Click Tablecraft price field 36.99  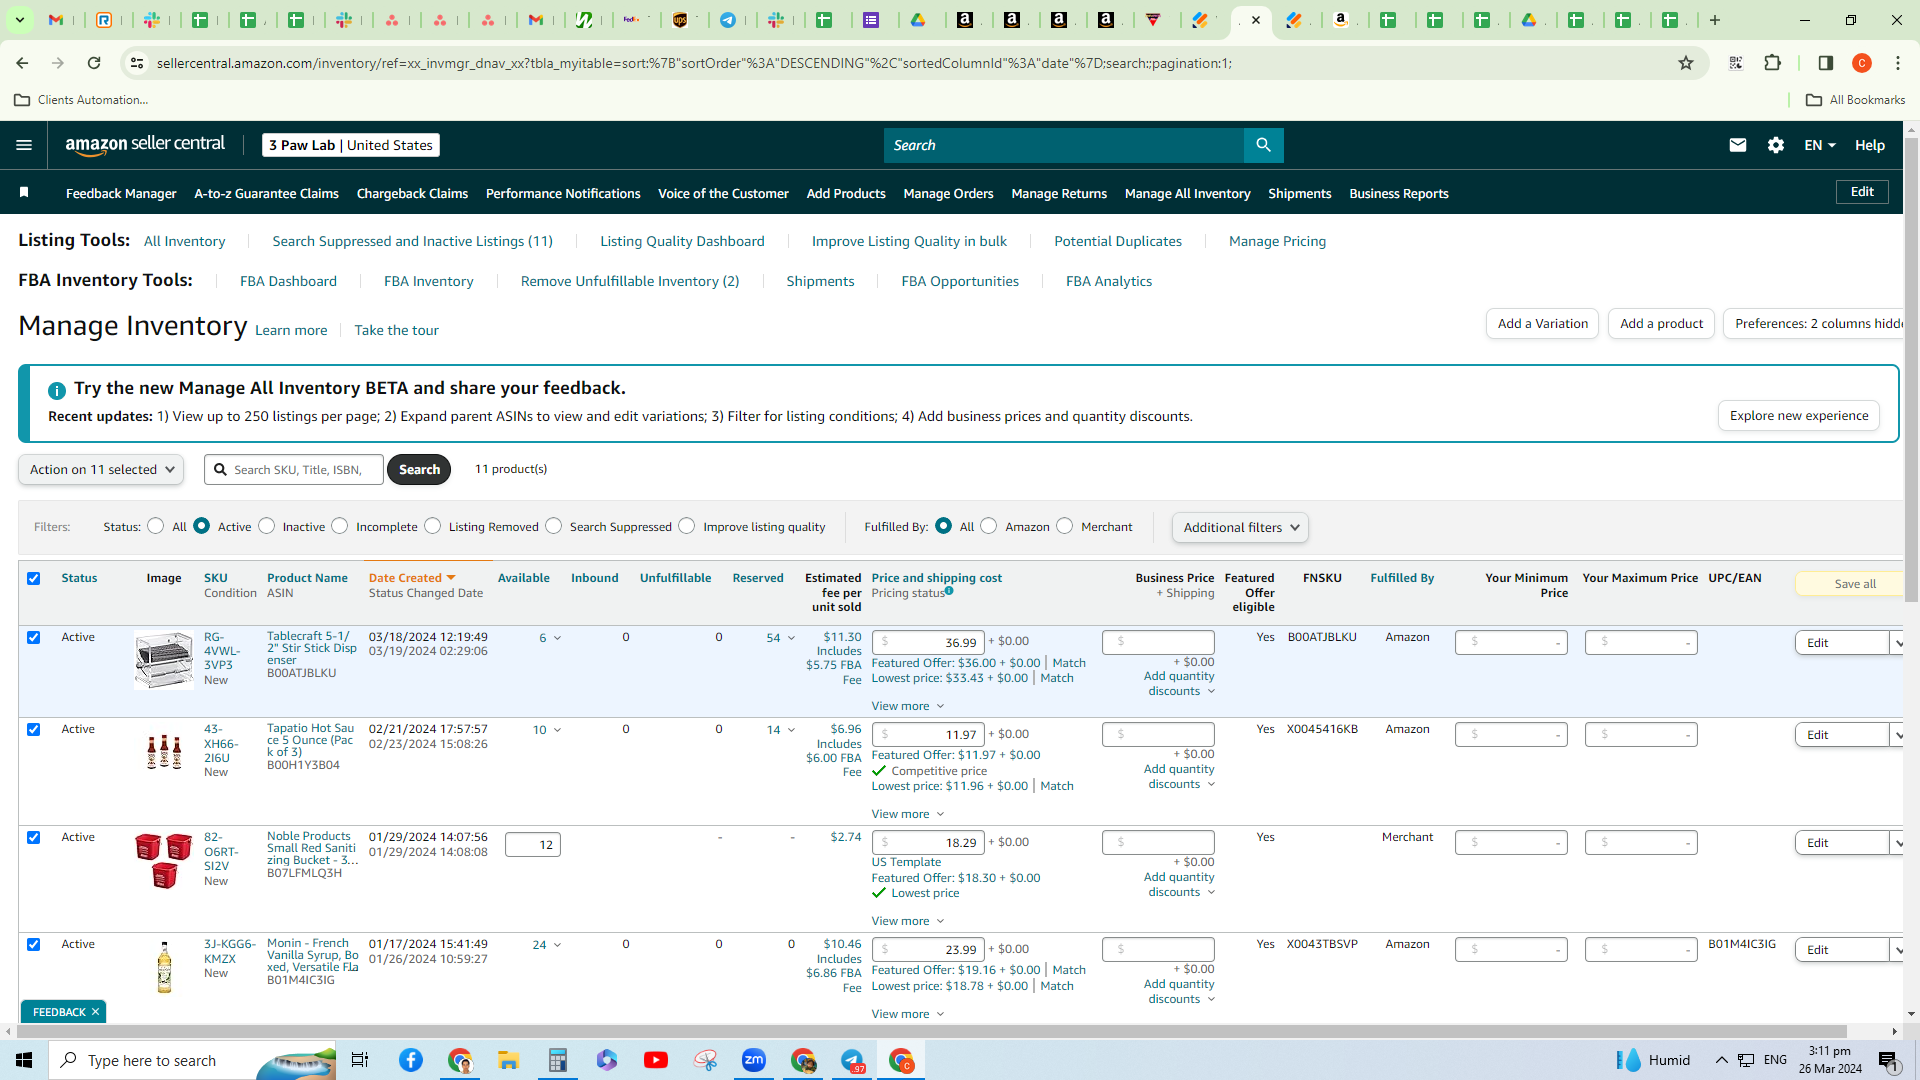pyautogui.click(x=928, y=642)
